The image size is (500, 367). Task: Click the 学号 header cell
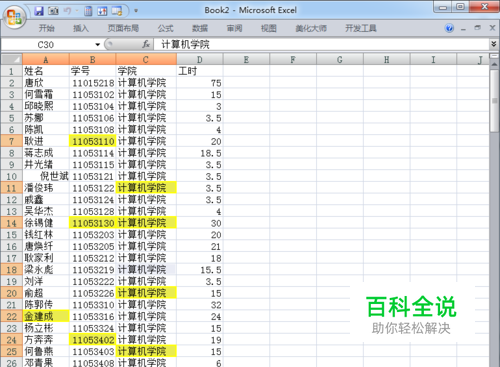point(92,71)
